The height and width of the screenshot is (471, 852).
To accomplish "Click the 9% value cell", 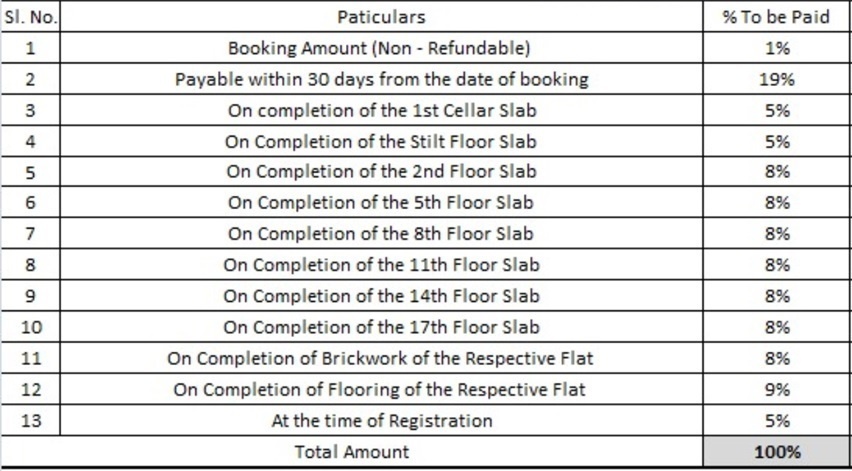I will [776, 389].
